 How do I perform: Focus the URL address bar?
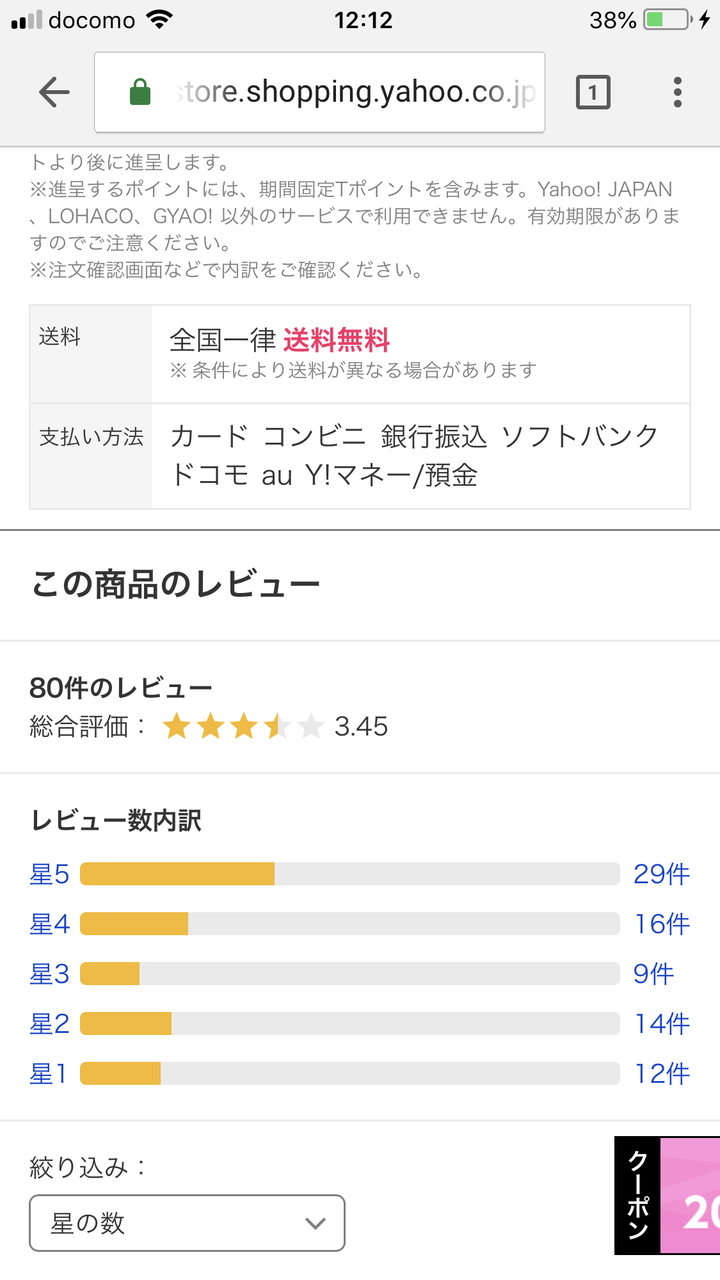tap(340, 93)
